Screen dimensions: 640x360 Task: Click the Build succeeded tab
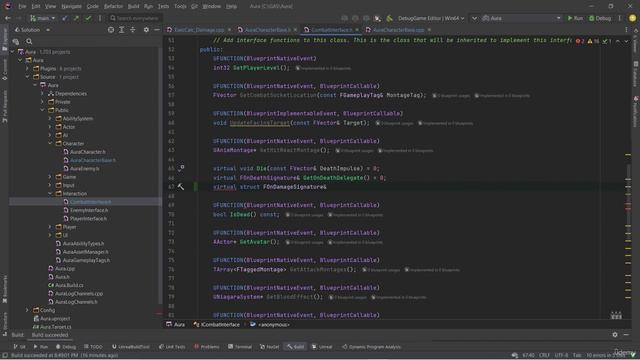point(50,335)
